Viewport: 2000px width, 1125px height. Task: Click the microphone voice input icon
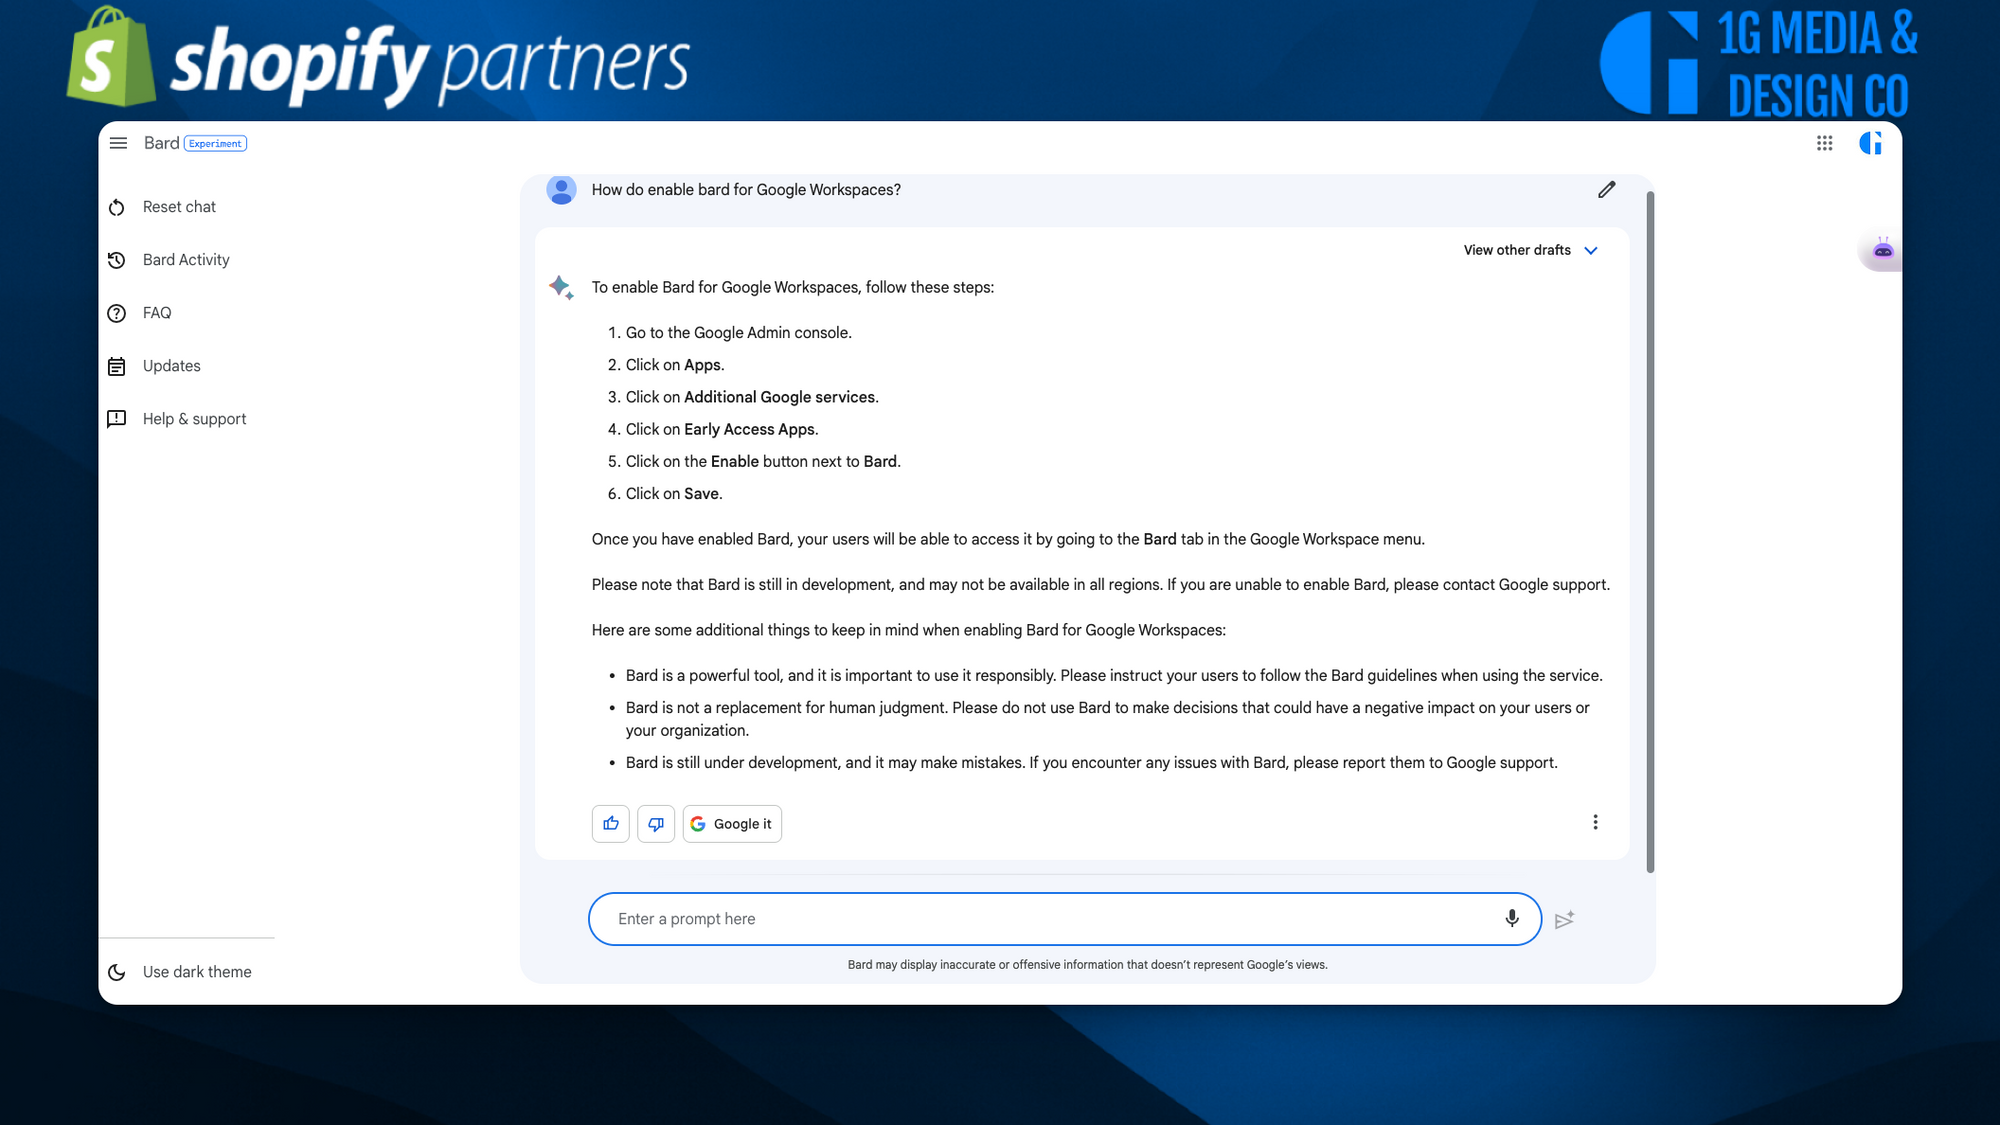tap(1511, 919)
